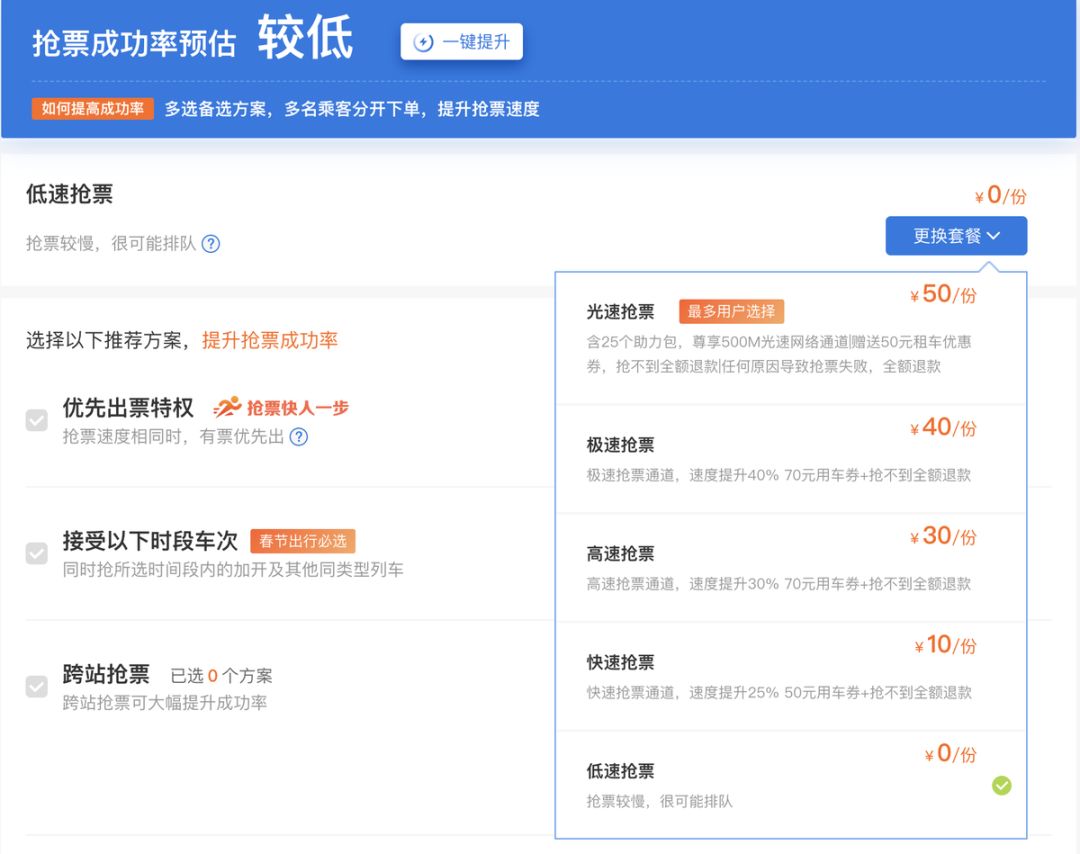Check the 接受以下时段车次 checkbox
This screenshot has height=854, width=1080.
(37, 554)
